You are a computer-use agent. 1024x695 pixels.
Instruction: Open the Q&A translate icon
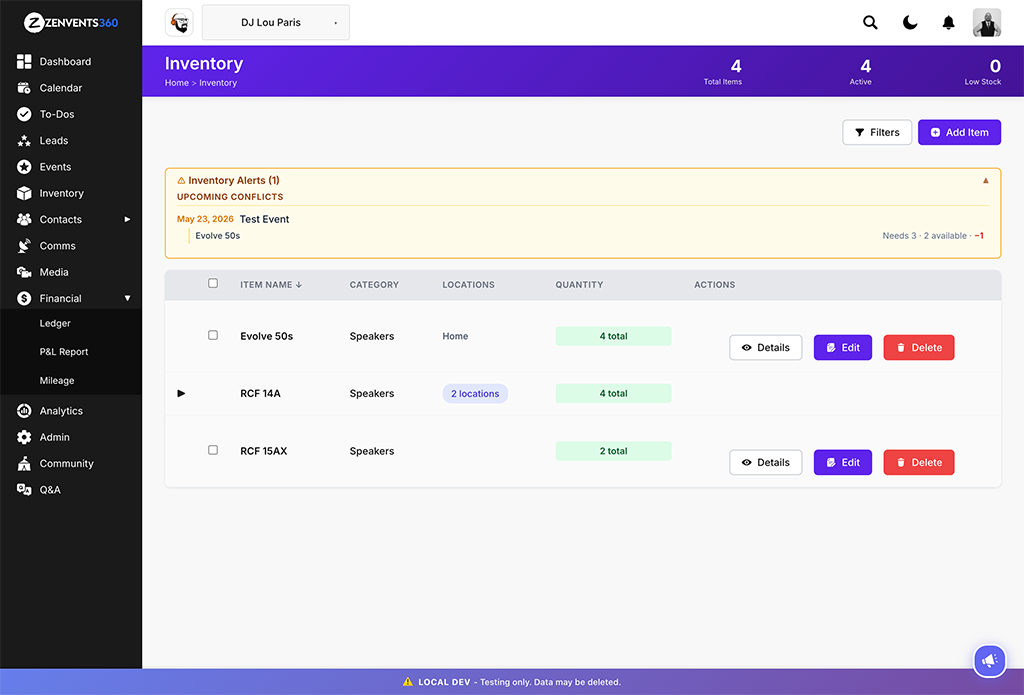pyautogui.click(x=24, y=490)
